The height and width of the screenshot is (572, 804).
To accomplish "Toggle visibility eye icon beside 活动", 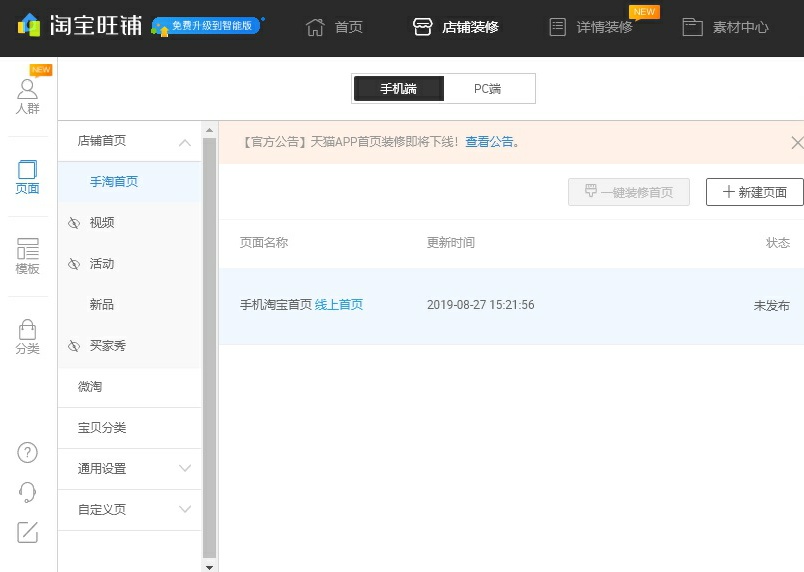I will 74,264.
